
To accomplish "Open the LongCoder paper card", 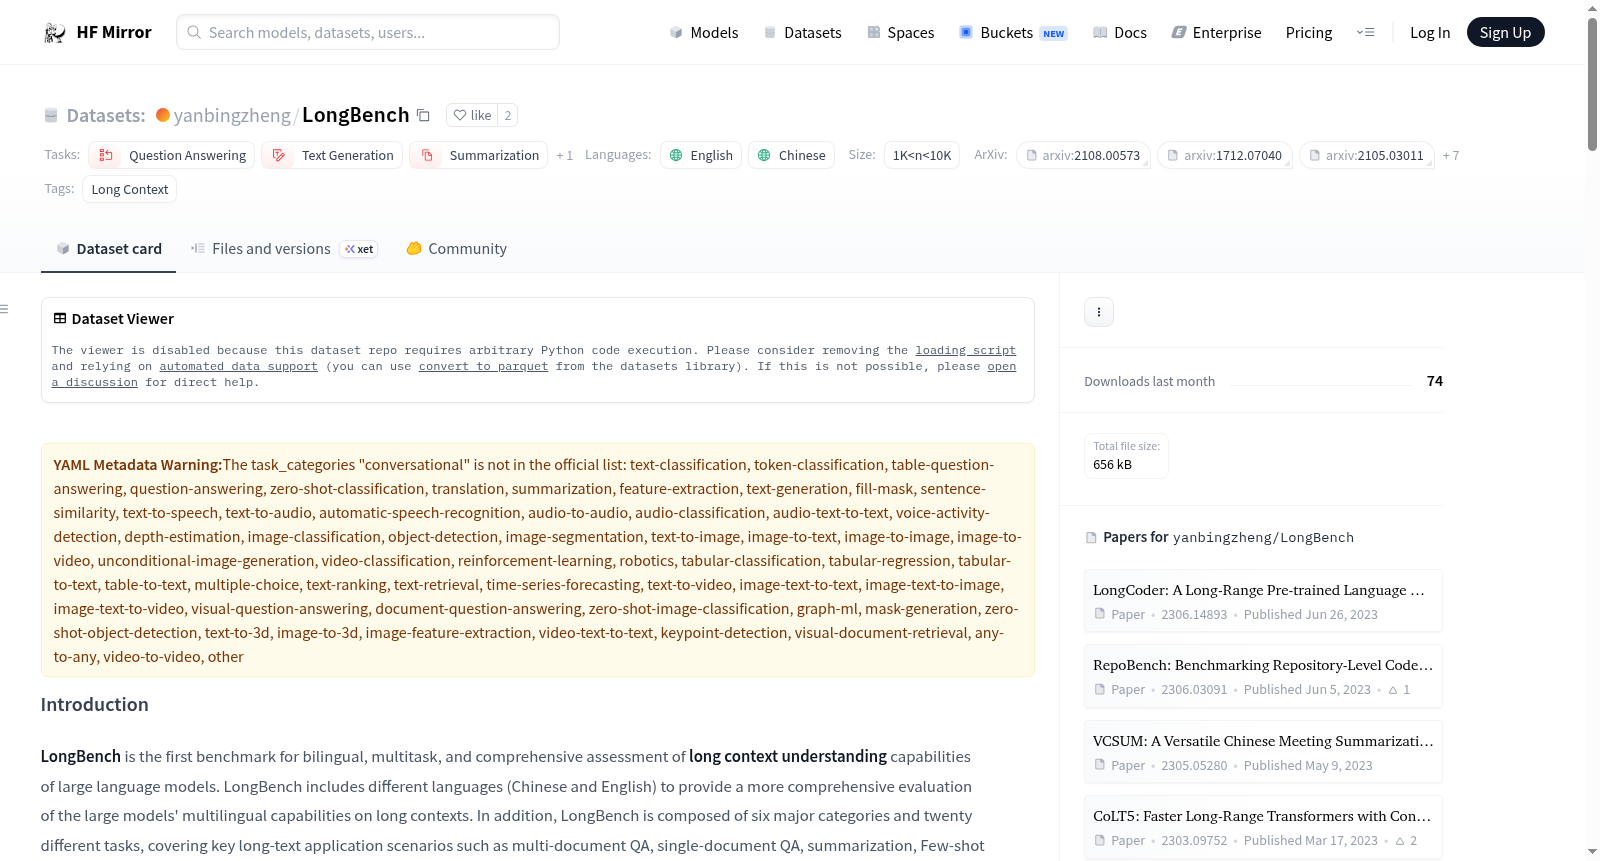I will [1263, 601].
